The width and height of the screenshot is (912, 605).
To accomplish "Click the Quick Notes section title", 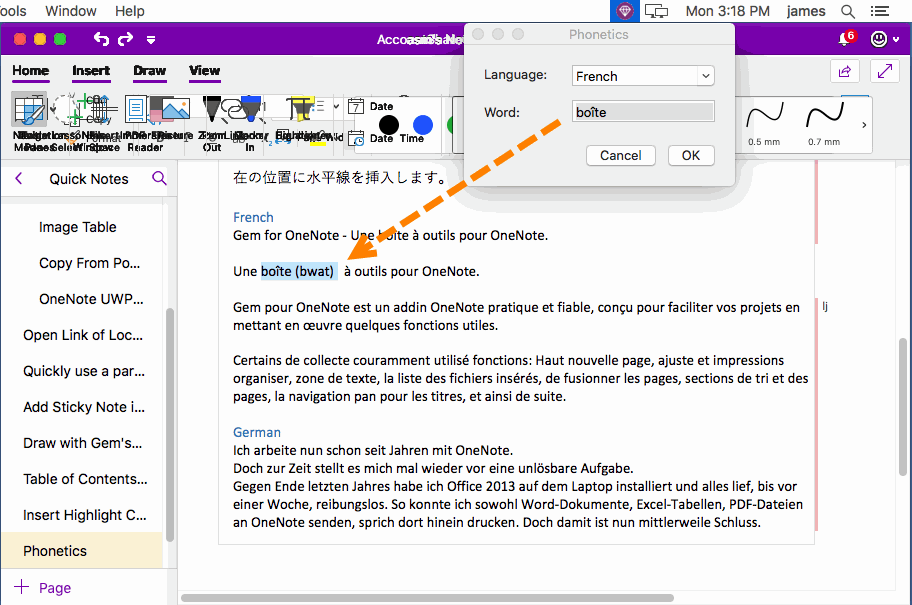I will pyautogui.click(x=88, y=179).
